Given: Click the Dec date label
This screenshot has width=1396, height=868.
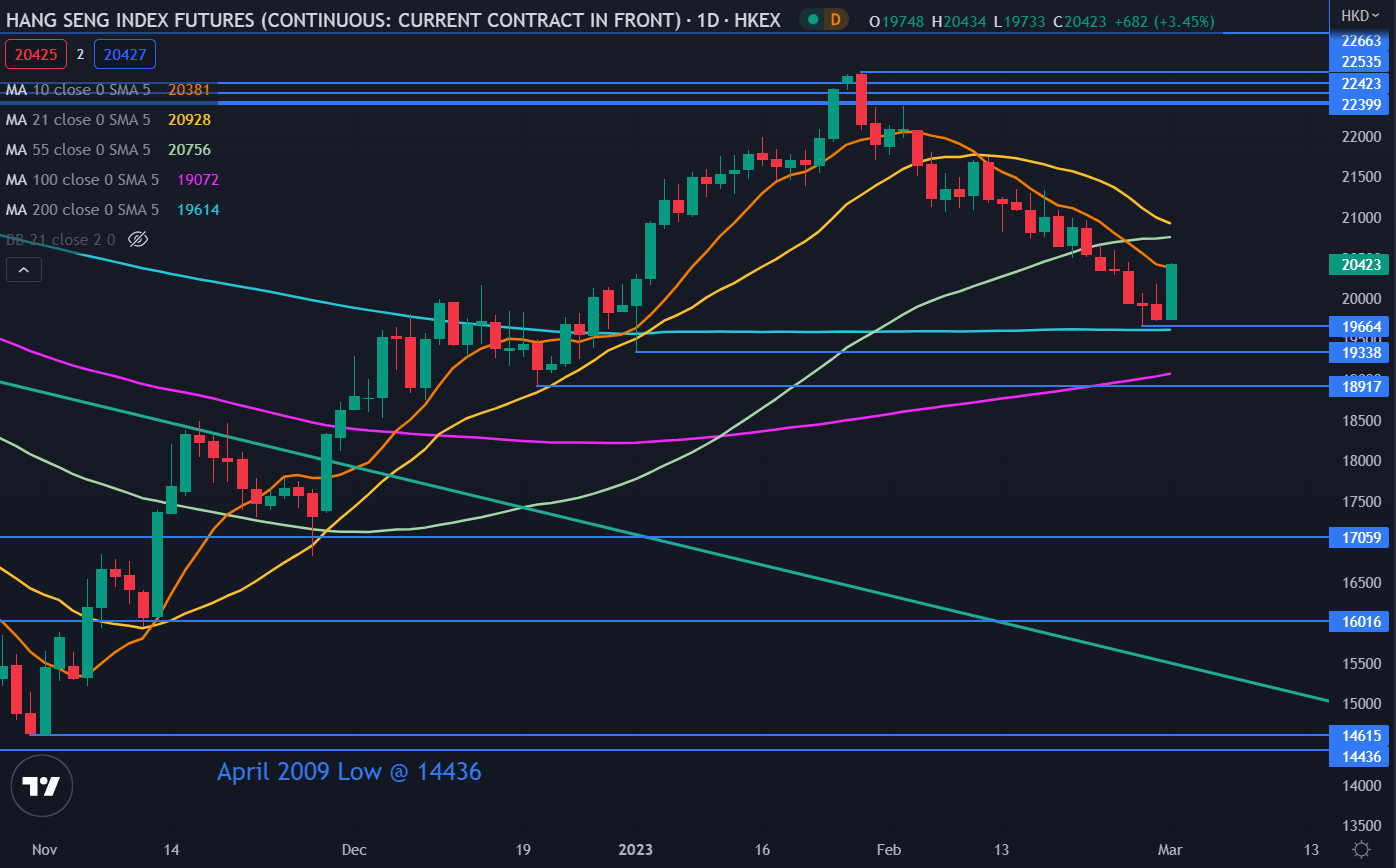Looking at the screenshot, I should point(354,850).
